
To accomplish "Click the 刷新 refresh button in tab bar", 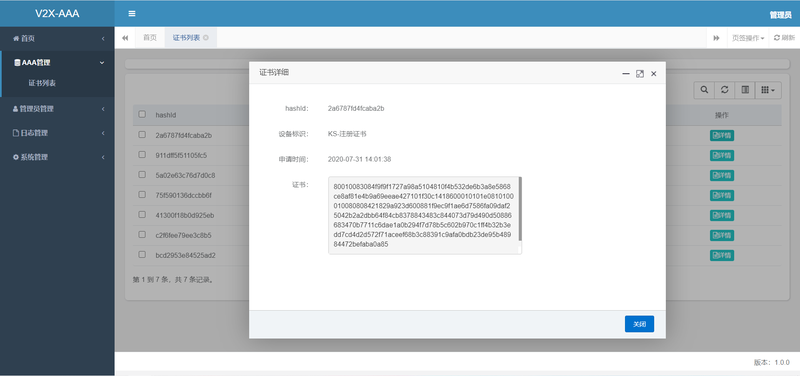I will point(784,38).
